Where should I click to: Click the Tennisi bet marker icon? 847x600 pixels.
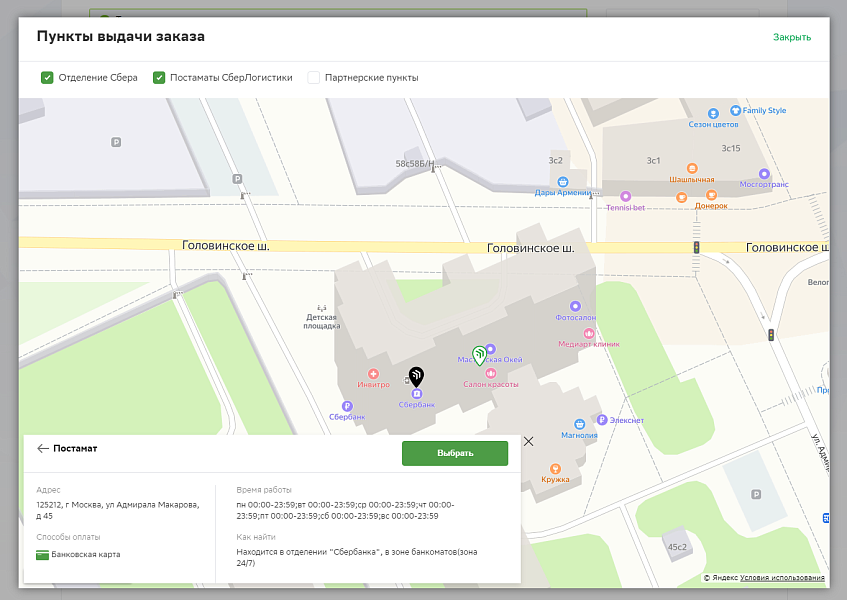coord(626,196)
